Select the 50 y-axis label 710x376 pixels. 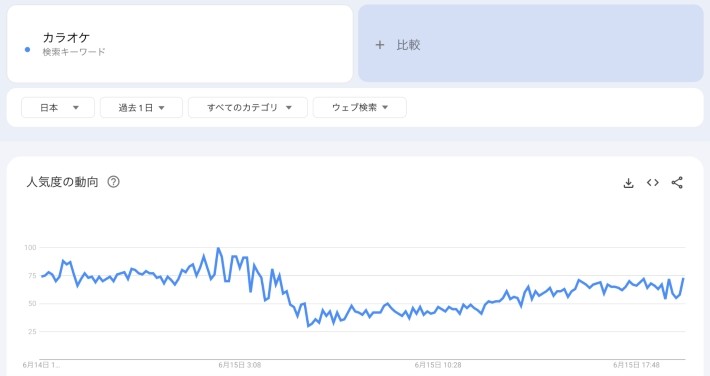click(x=32, y=304)
